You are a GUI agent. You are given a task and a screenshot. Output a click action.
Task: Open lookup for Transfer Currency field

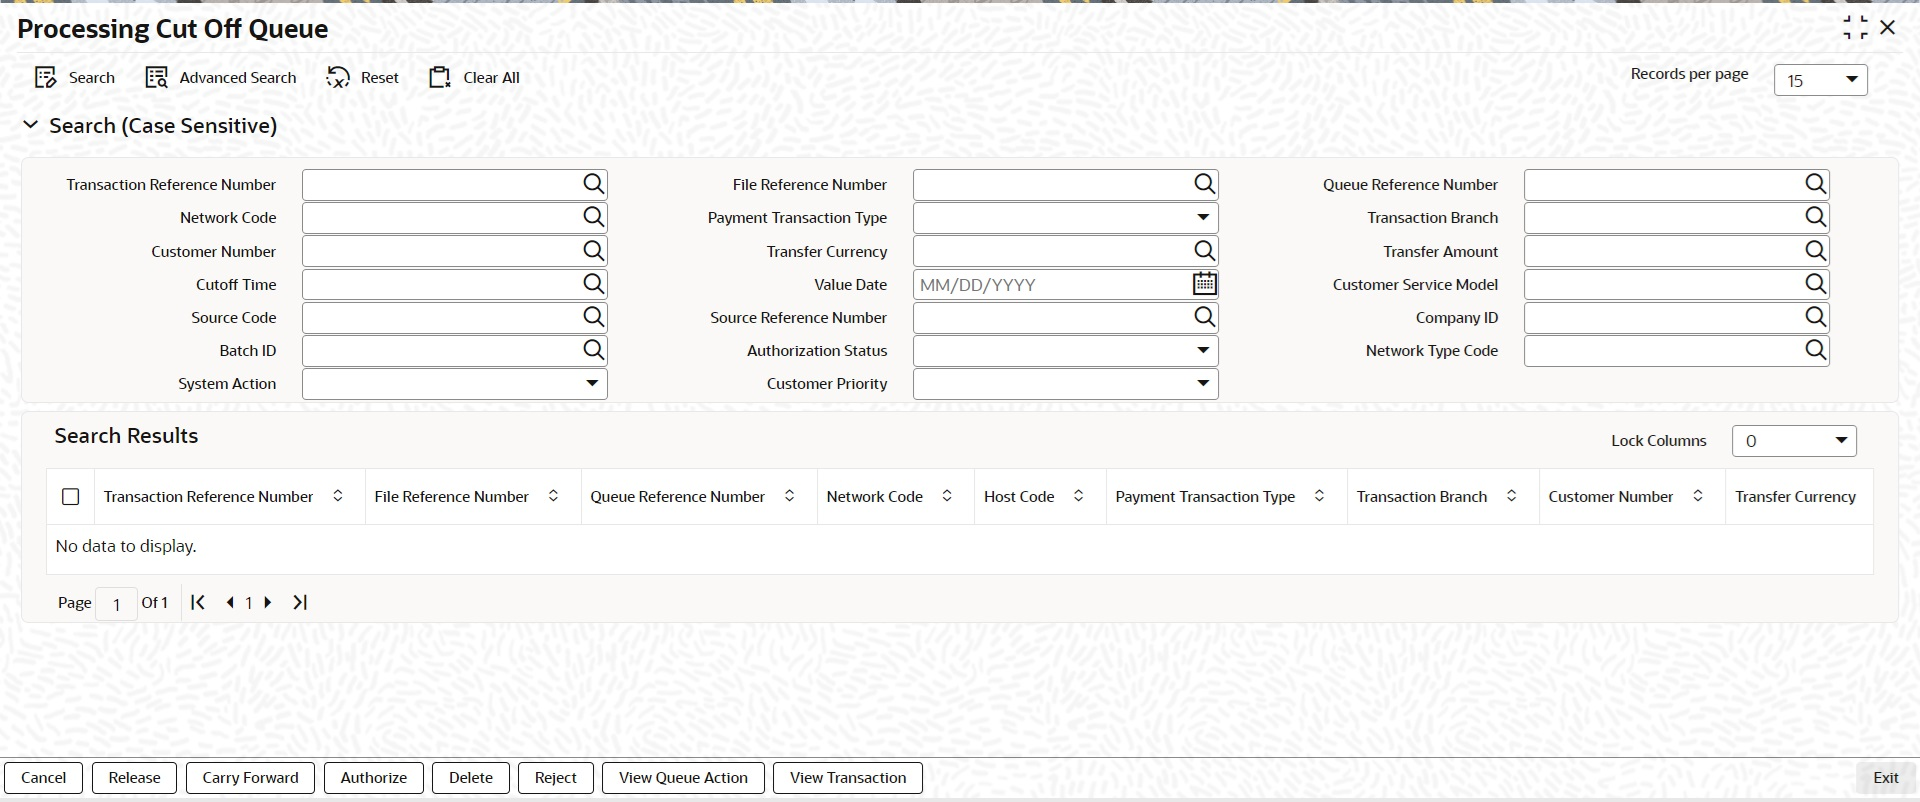click(x=1204, y=251)
